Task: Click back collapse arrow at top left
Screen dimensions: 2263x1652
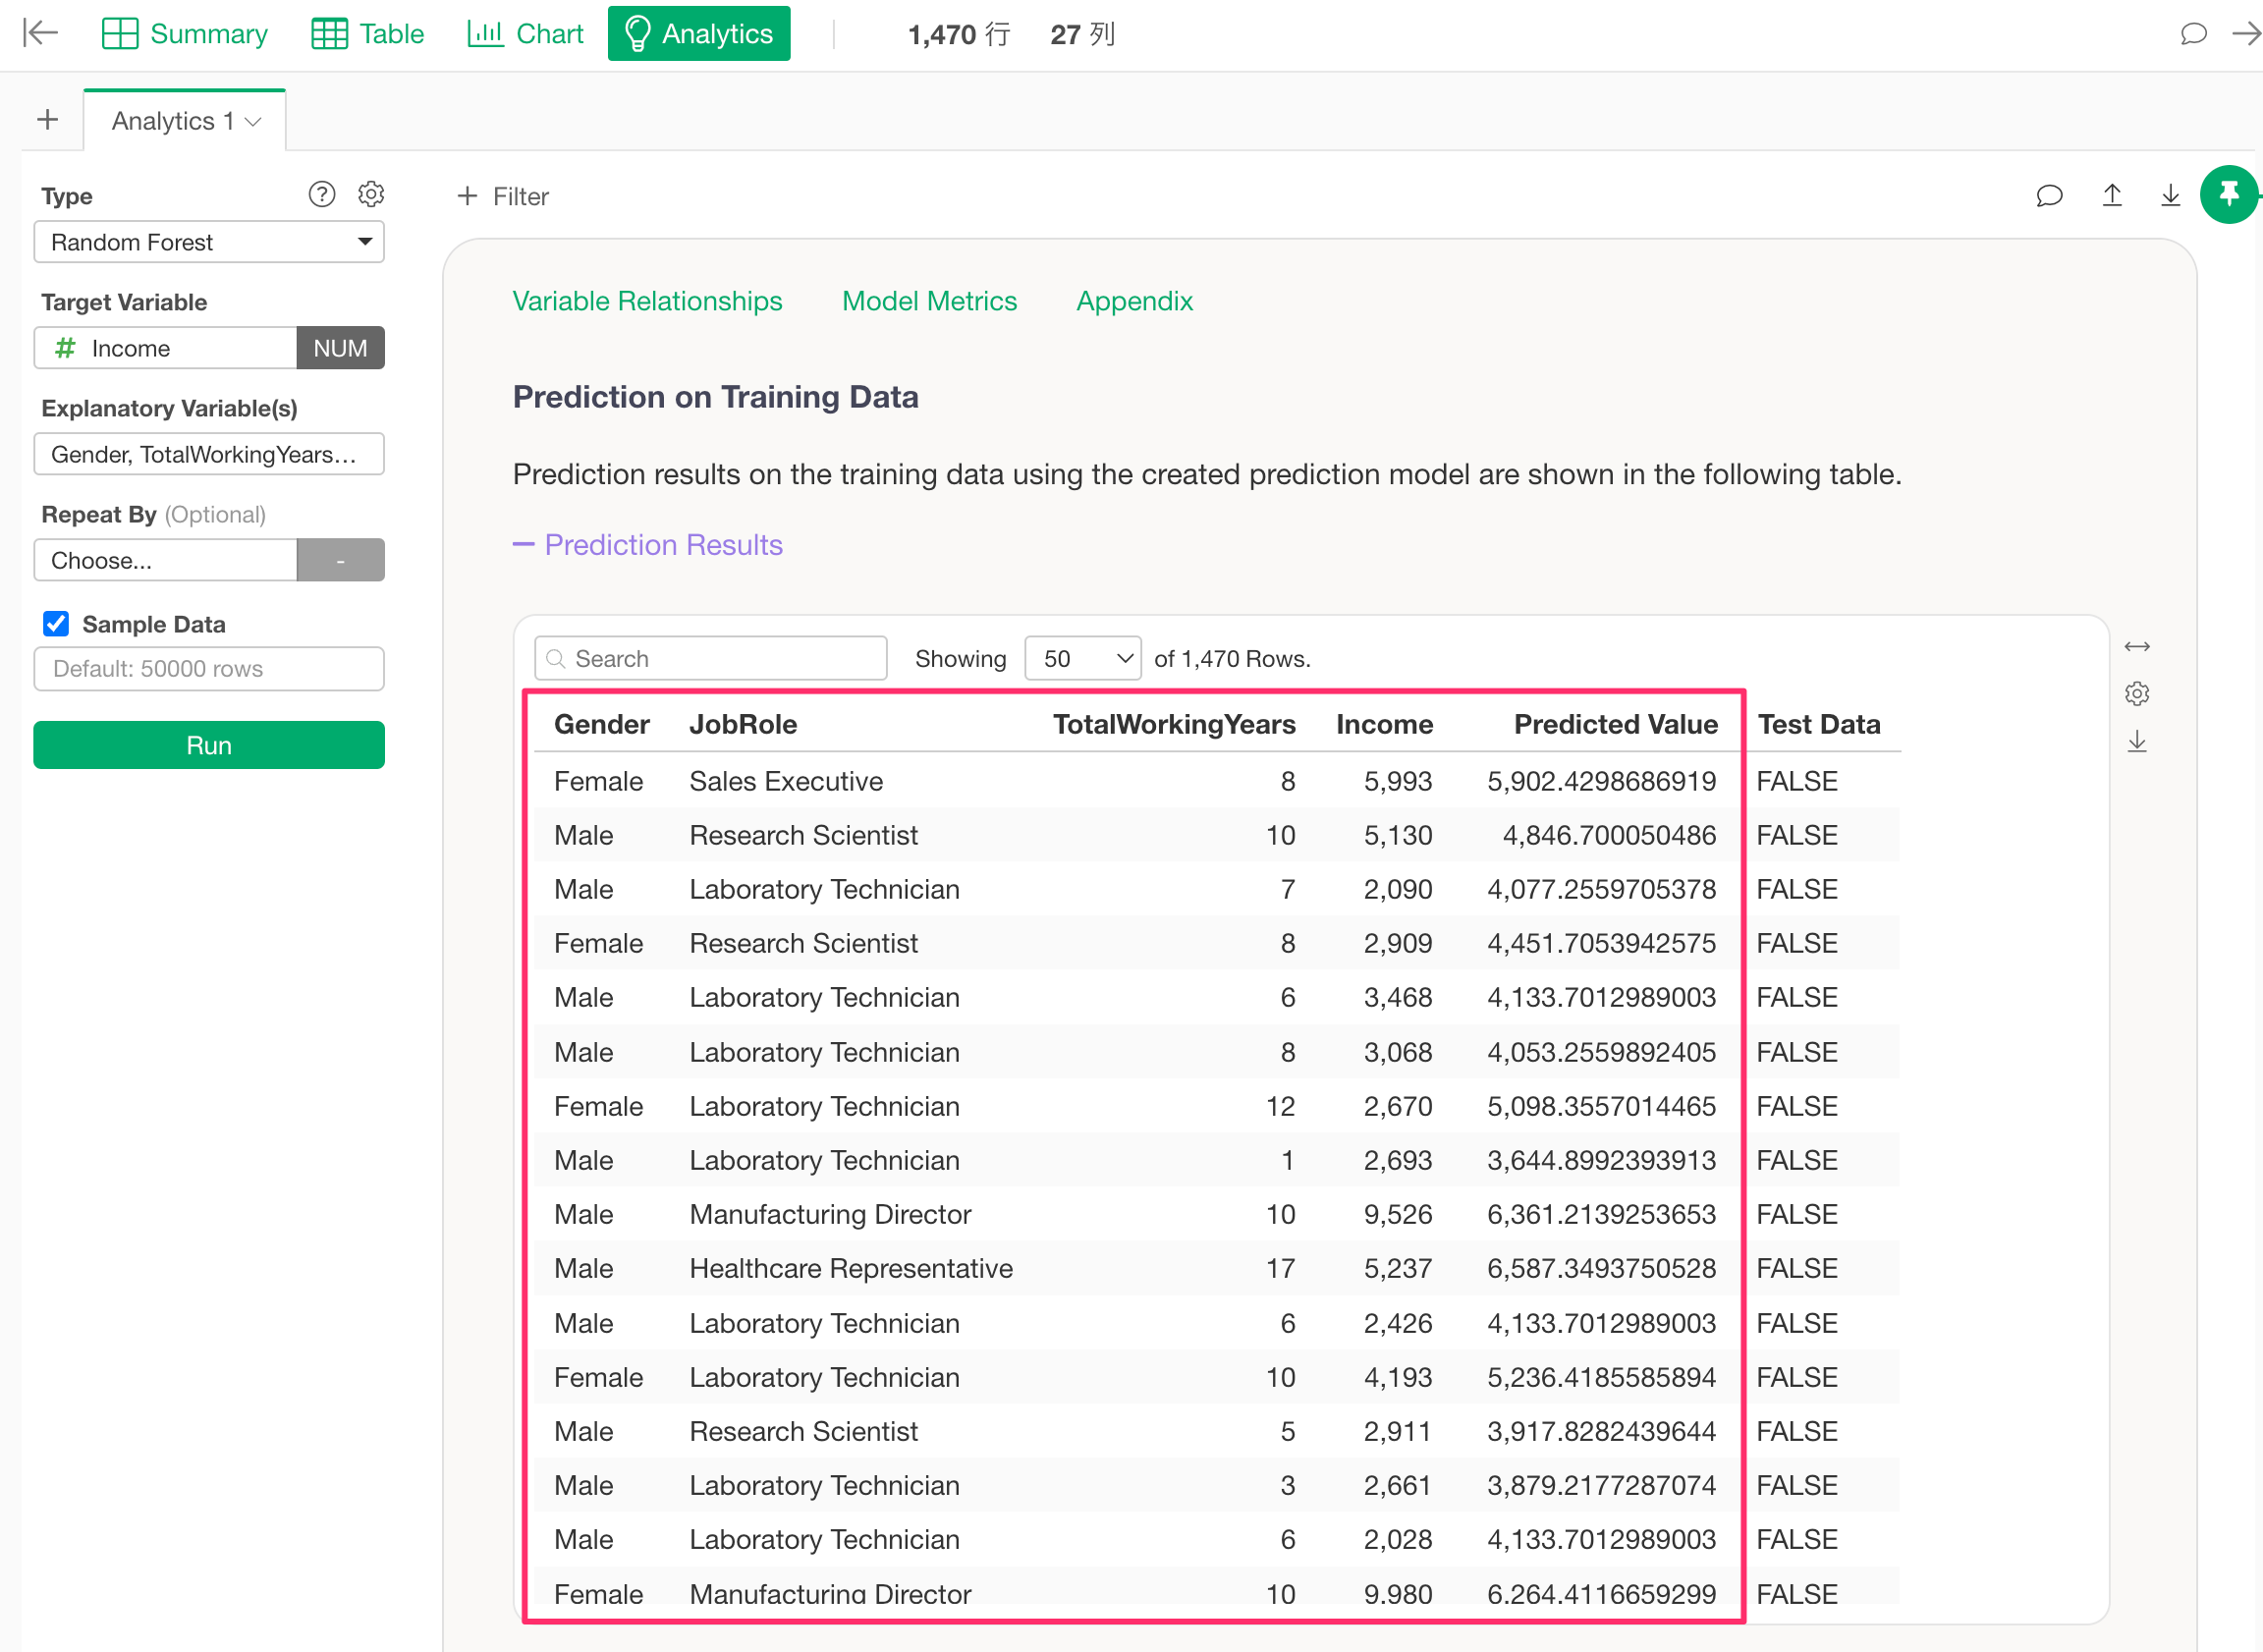Action: [x=40, y=33]
